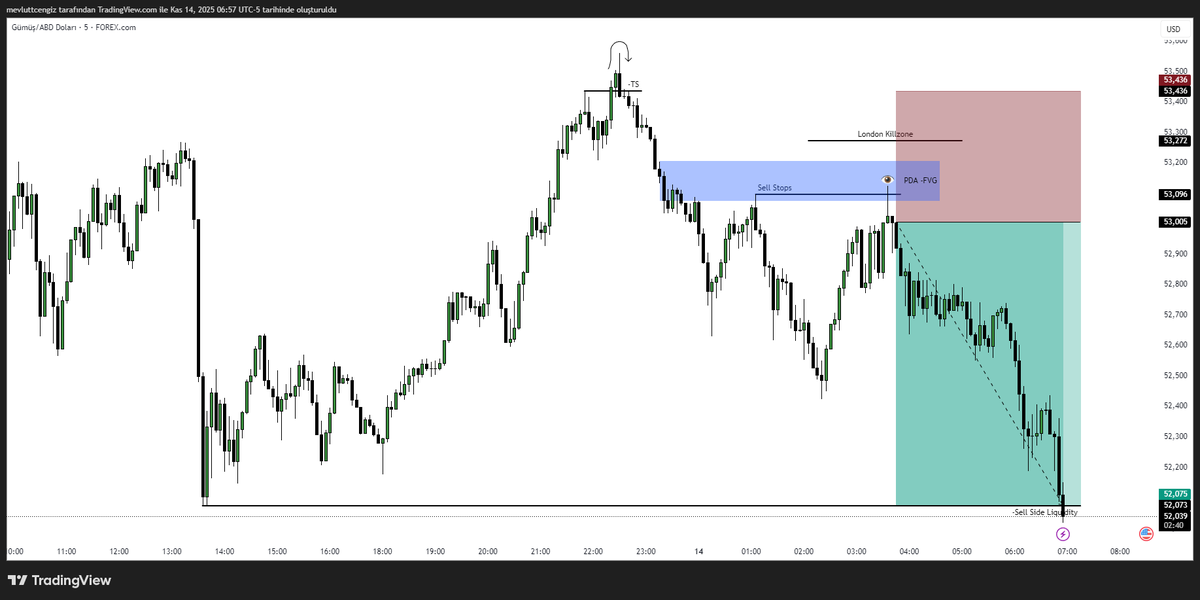Click the 12:00 time axis label
Viewport: 1200px width, 600px height.
pyautogui.click(x=119, y=551)
